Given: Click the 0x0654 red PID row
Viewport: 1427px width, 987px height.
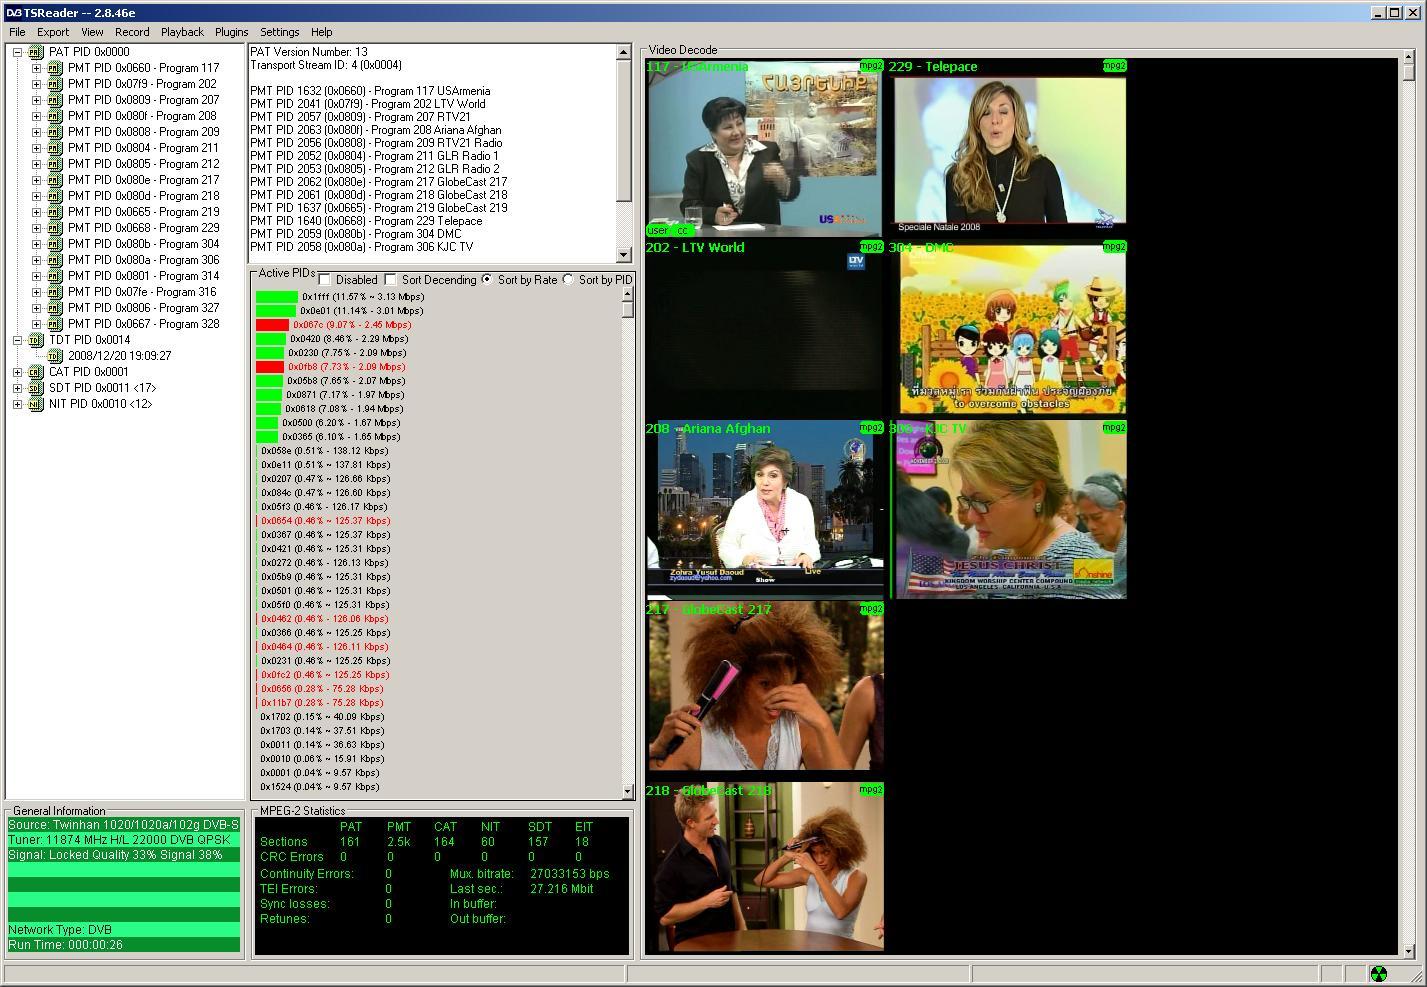Looking at the screenshot, I should tap(325, 521).
